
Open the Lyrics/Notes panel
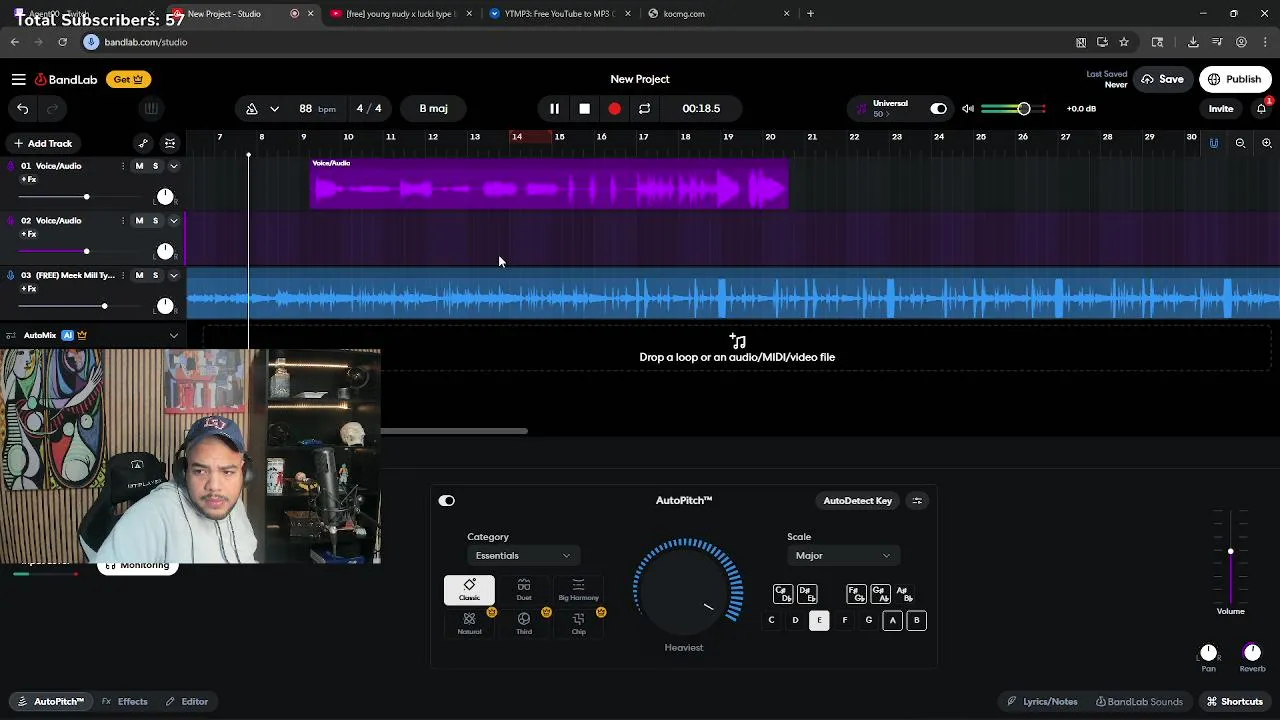tap(1042, 702)
